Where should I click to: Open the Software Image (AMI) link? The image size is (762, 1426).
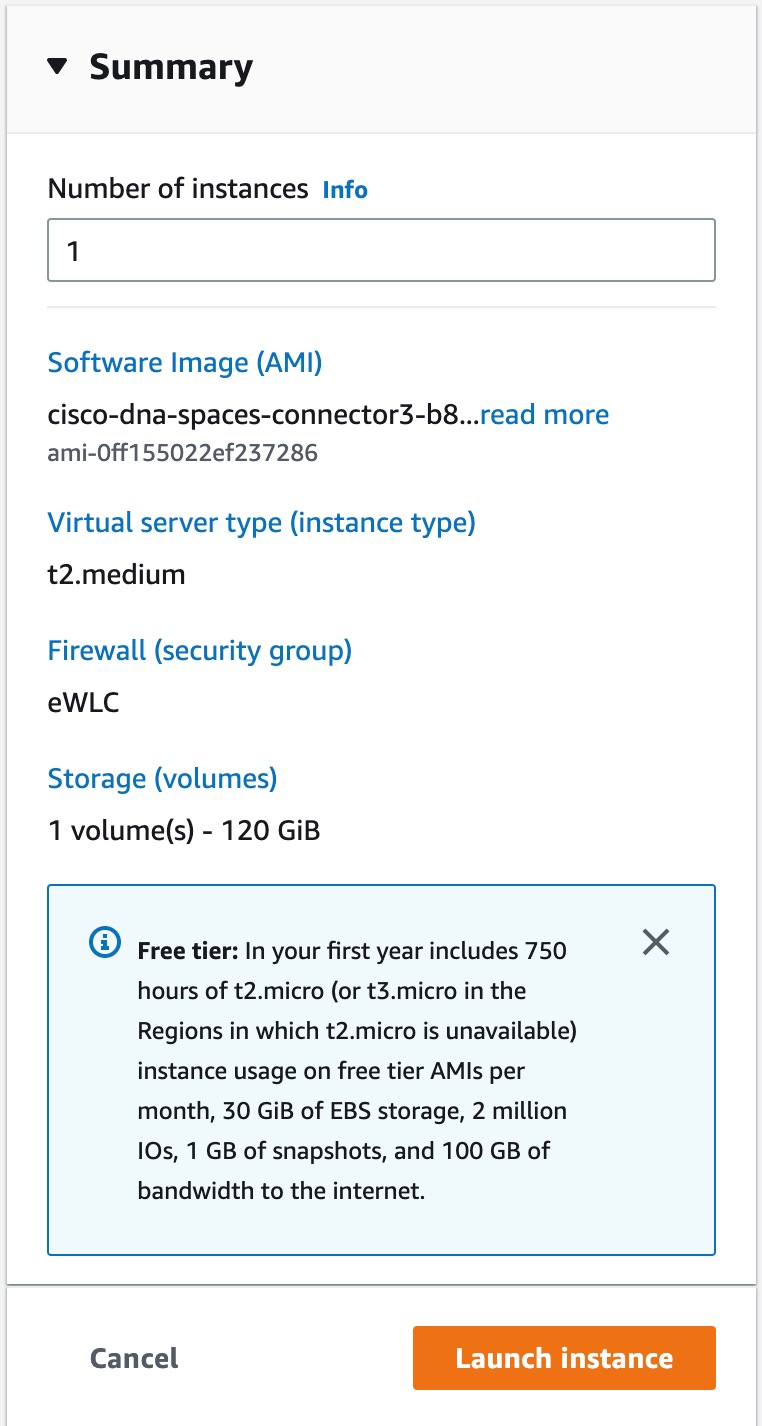pos(185,362)
